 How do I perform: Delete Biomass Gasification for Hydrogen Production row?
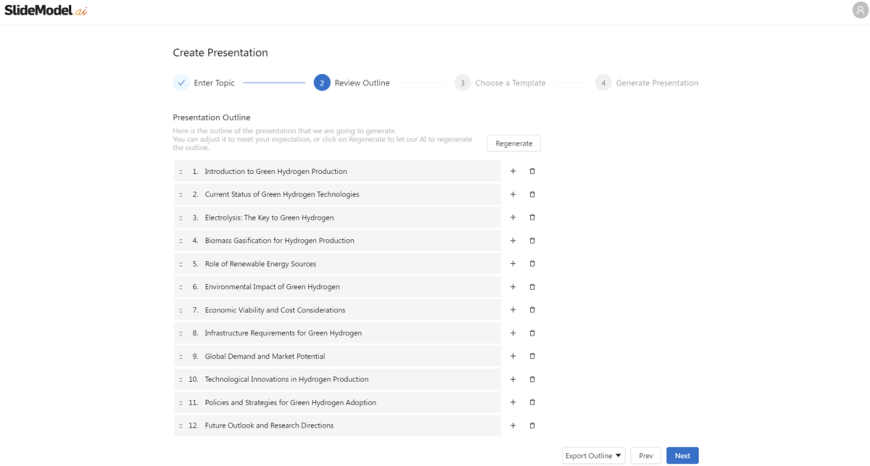tap(532, 241)
